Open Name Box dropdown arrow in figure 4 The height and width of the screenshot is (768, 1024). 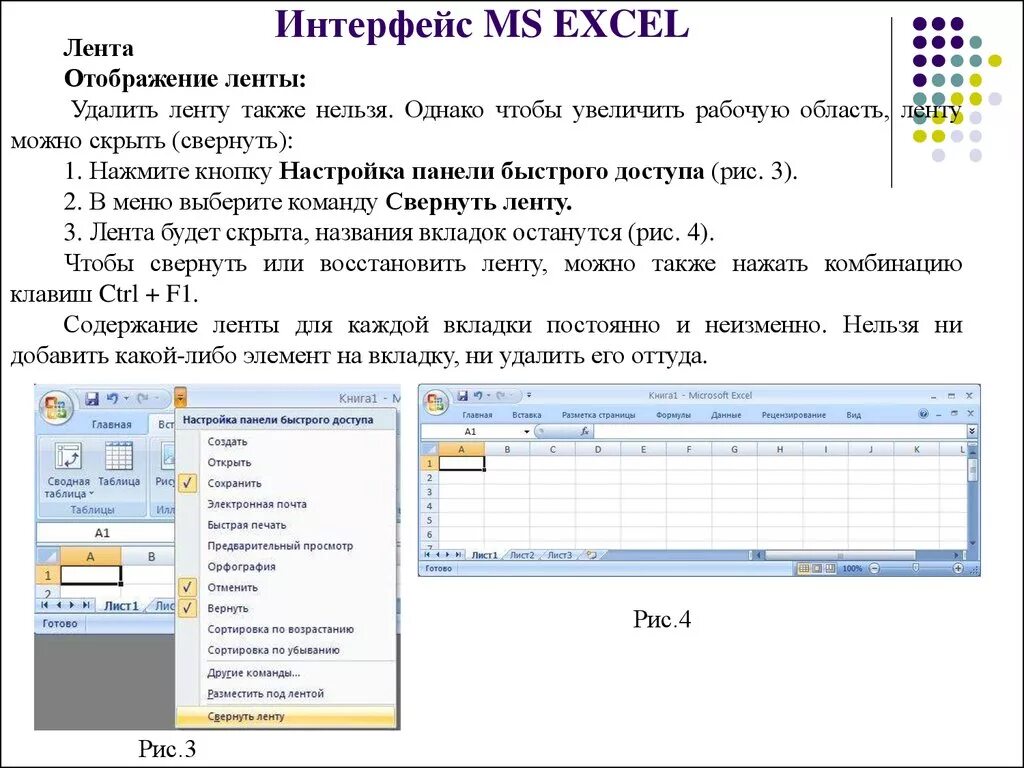[526, 432]
